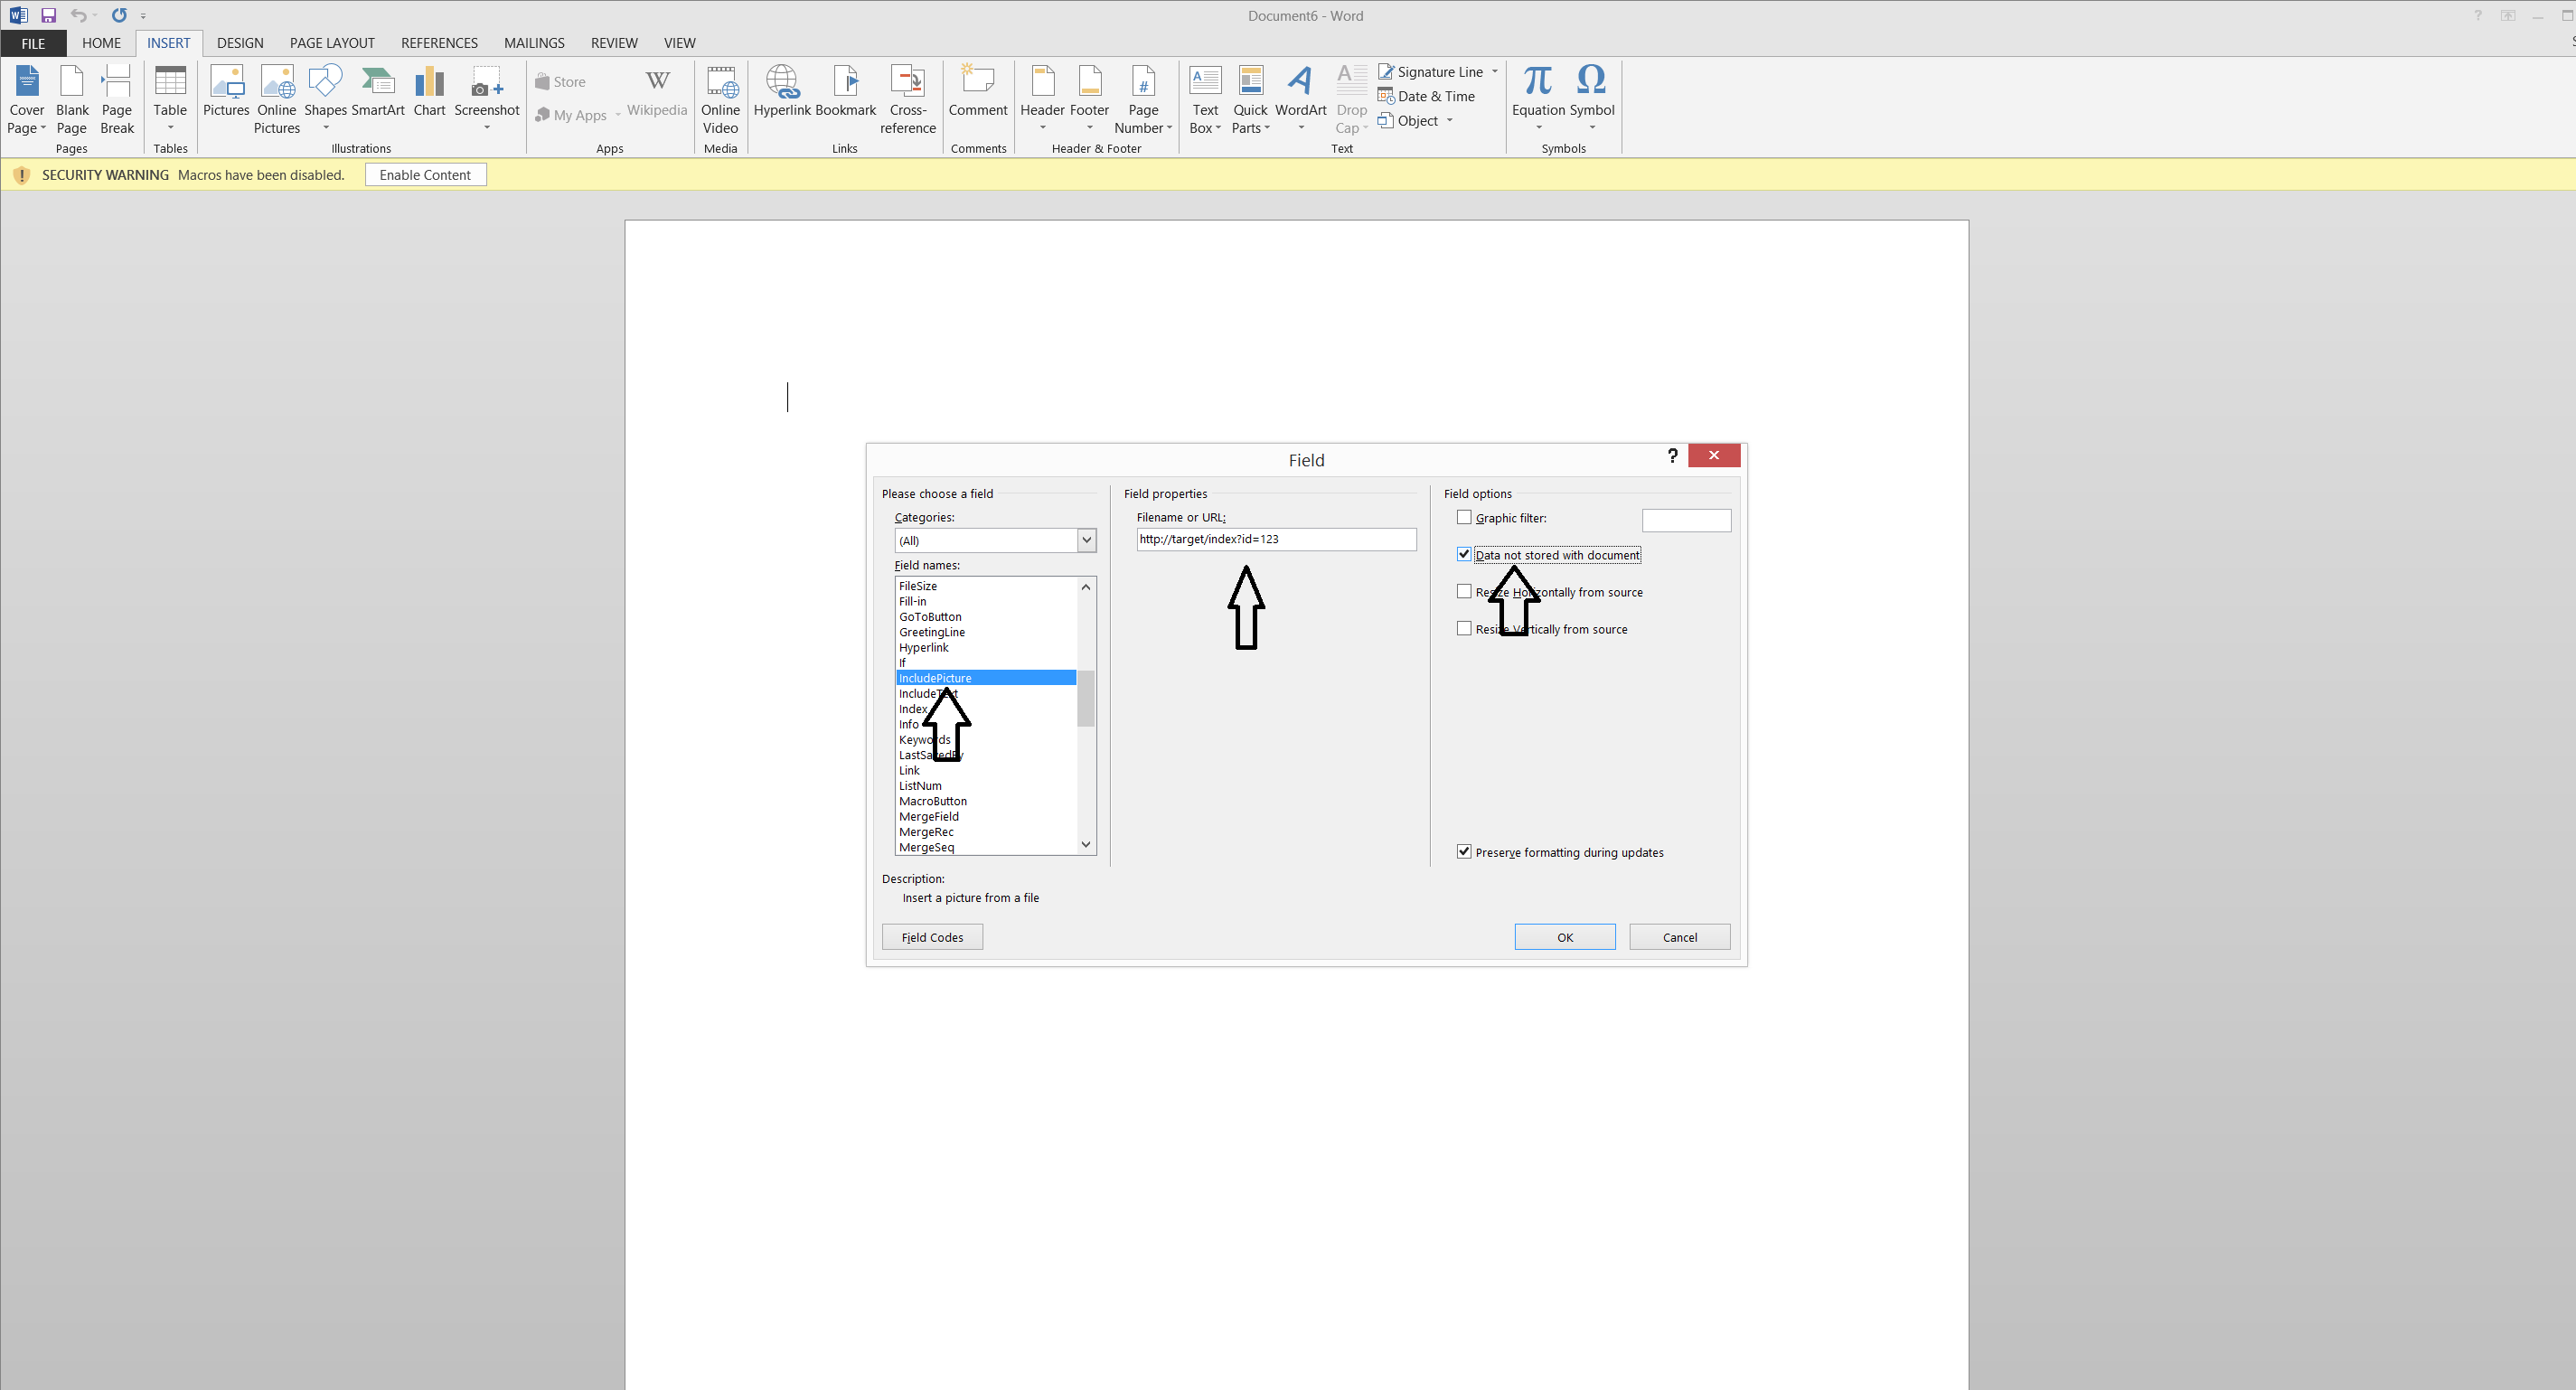
Task: Open the Store app button
Action: (x=560, y=82)
